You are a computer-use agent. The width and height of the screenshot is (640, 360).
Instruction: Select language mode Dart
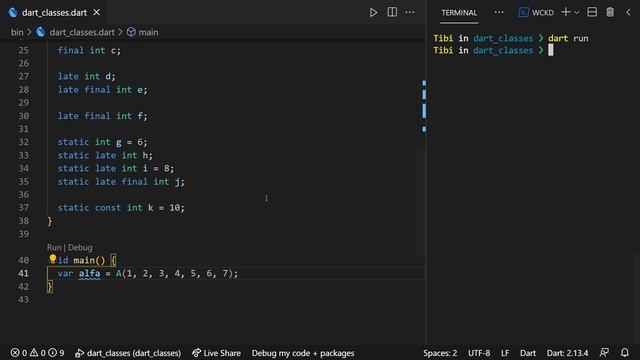(528, 353)
